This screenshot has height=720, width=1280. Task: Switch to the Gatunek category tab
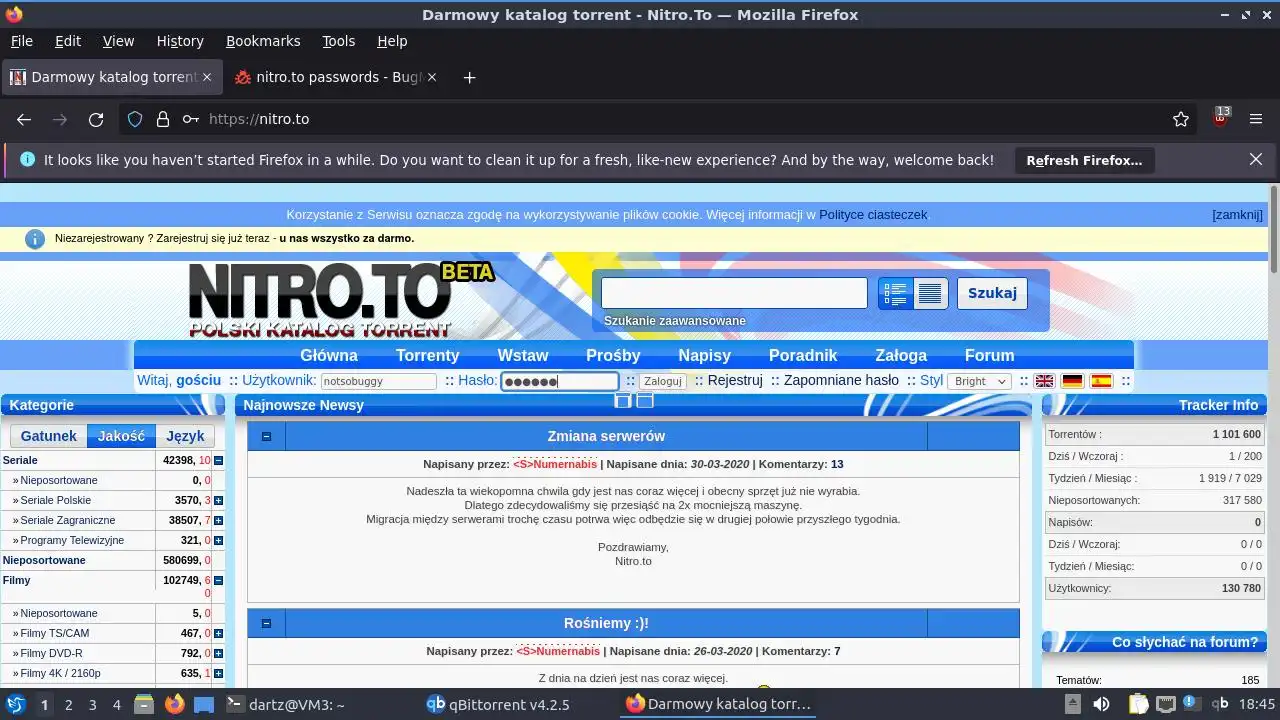(49, 436)
